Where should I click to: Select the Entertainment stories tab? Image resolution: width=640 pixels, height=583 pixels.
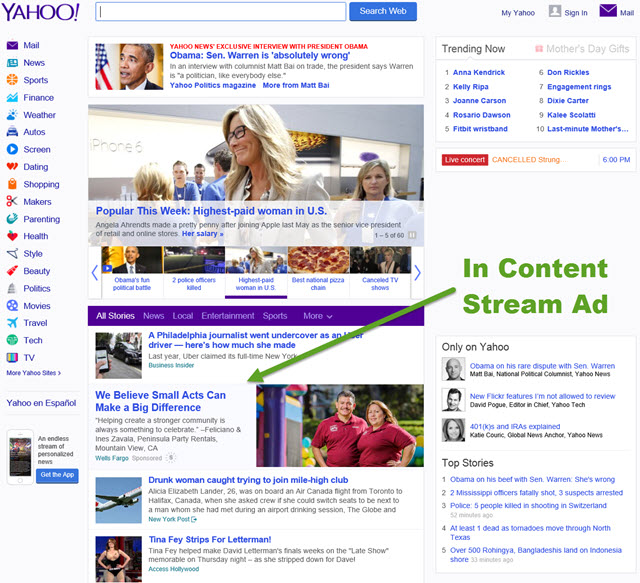click(228, 316)
